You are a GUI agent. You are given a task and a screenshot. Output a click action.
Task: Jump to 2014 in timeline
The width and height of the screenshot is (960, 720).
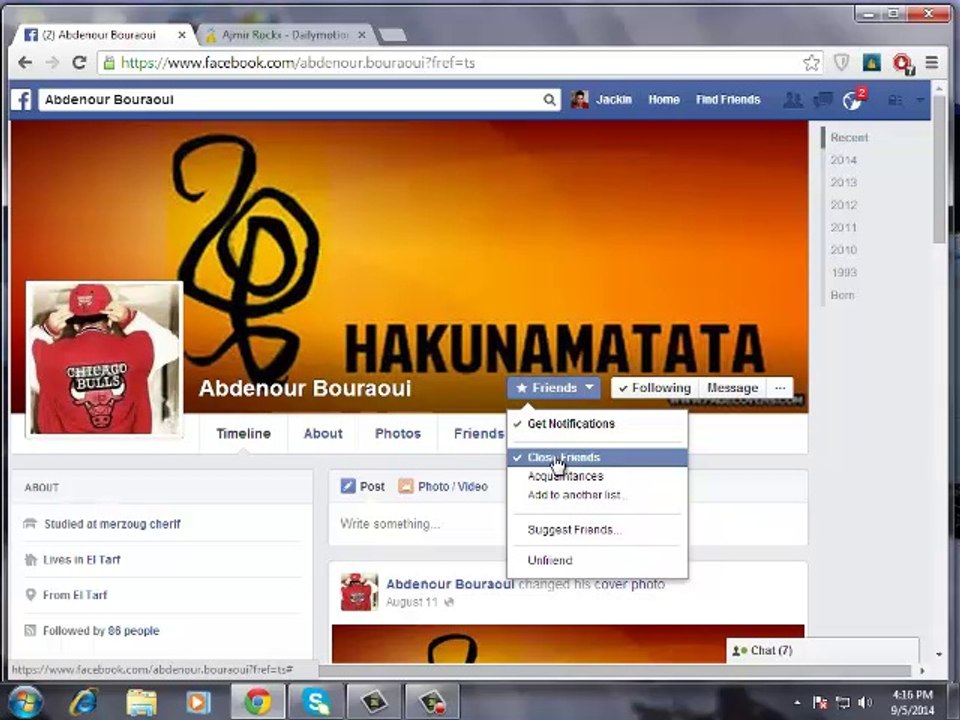[x=843, y=160]
